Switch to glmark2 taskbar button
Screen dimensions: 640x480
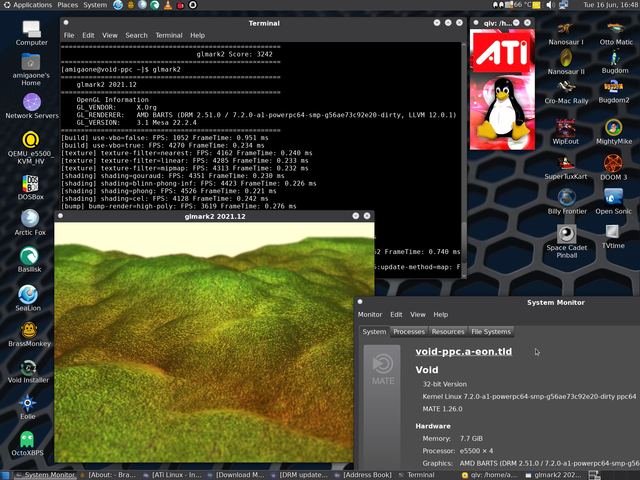coord(554,475)
